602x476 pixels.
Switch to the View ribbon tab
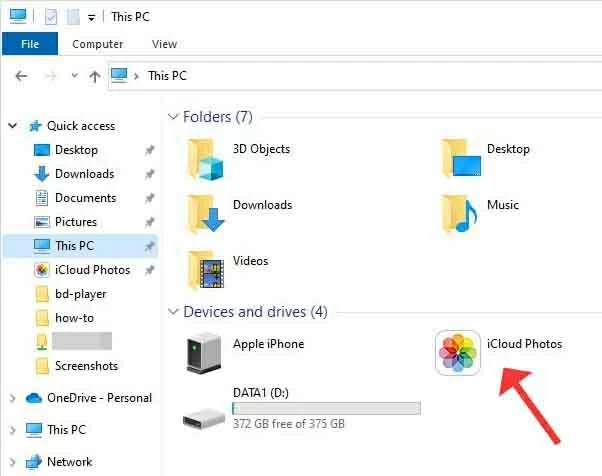coord(164,44)
